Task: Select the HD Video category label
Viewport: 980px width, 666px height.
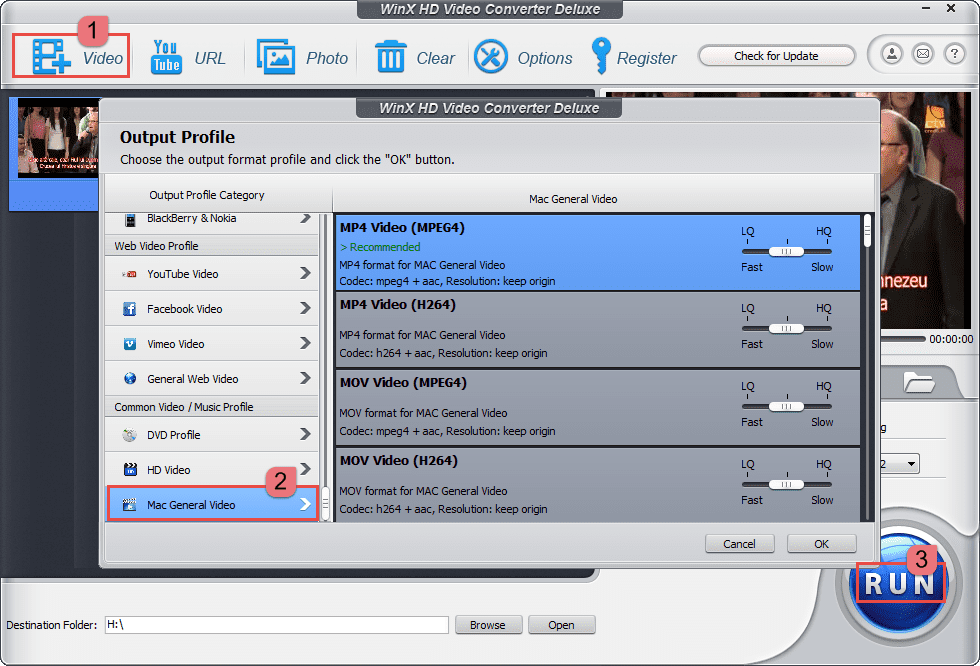Action: [x=169, y=470]
